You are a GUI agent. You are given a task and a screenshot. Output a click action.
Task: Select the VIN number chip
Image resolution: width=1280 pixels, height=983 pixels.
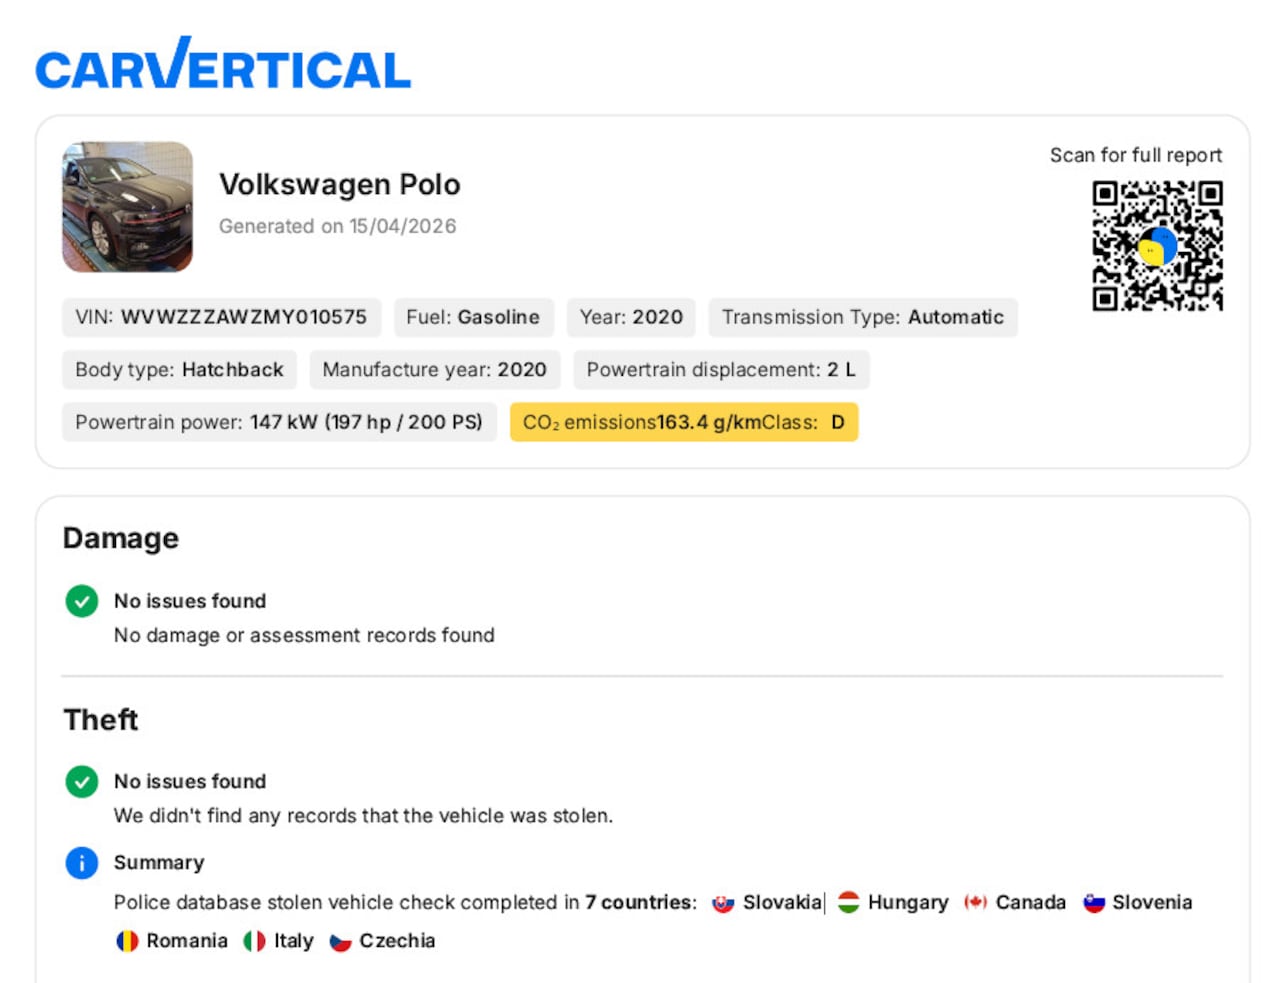pyautogui.click(x=221, y=317)
